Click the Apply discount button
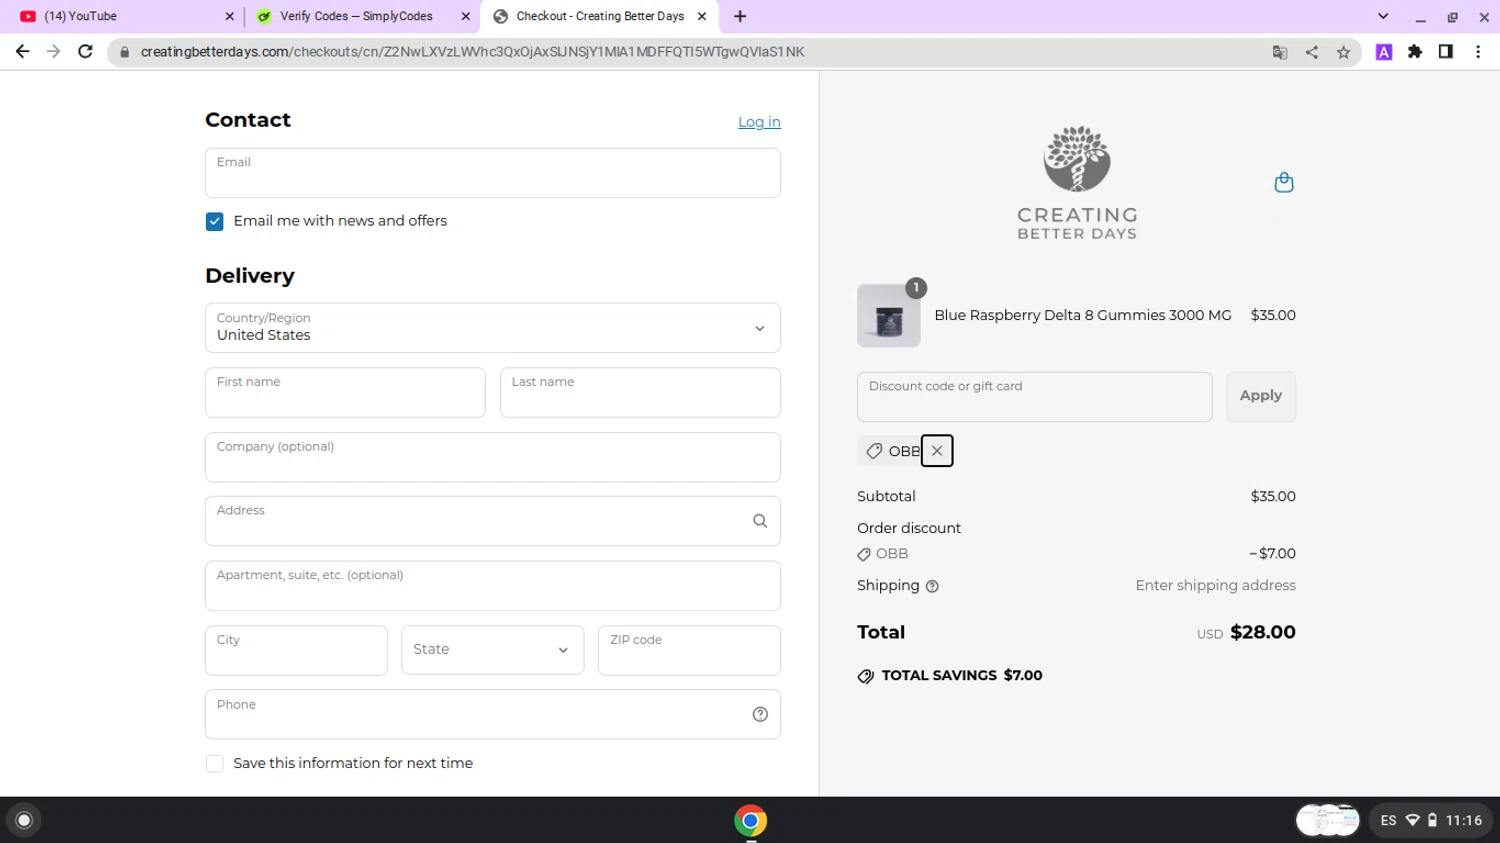The width and height of the screenshot is (1500, 843). coord(1261,396)
